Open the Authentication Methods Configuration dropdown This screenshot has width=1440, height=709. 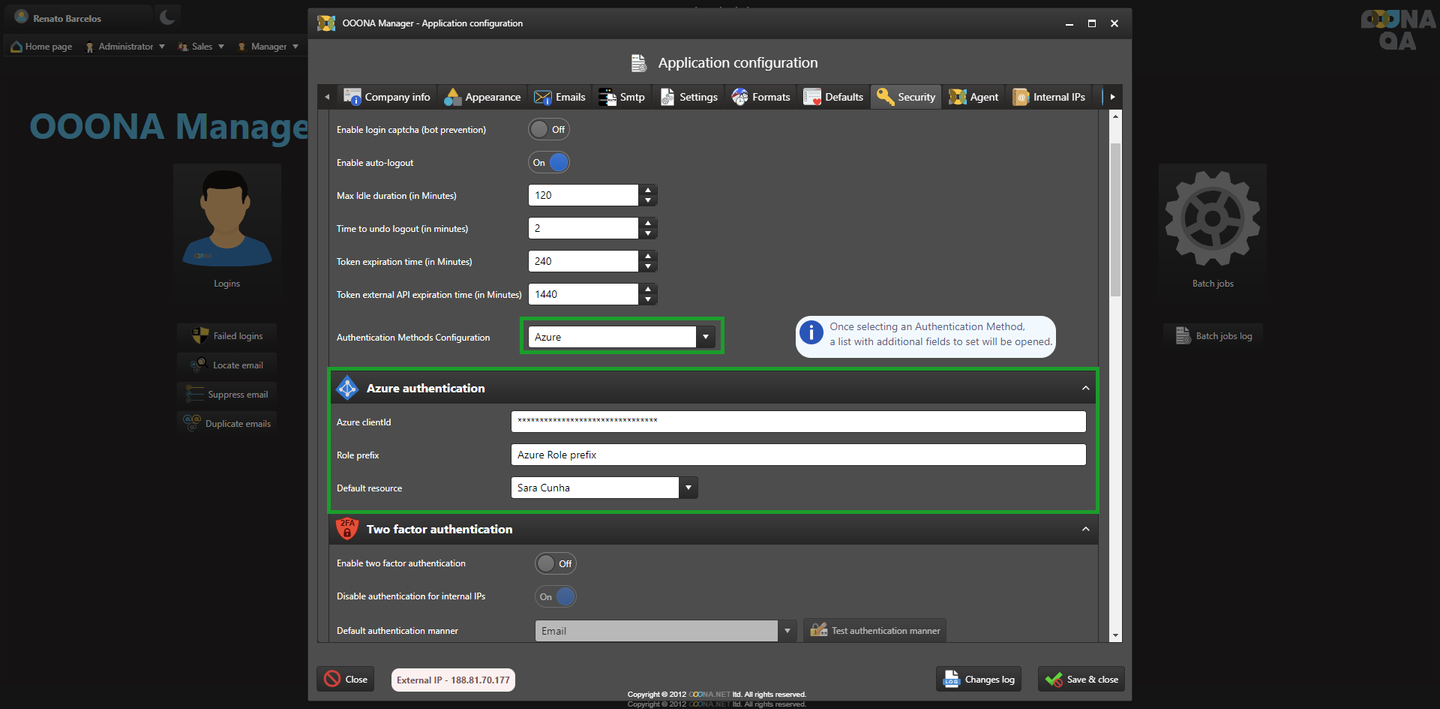tap(705, 337)
